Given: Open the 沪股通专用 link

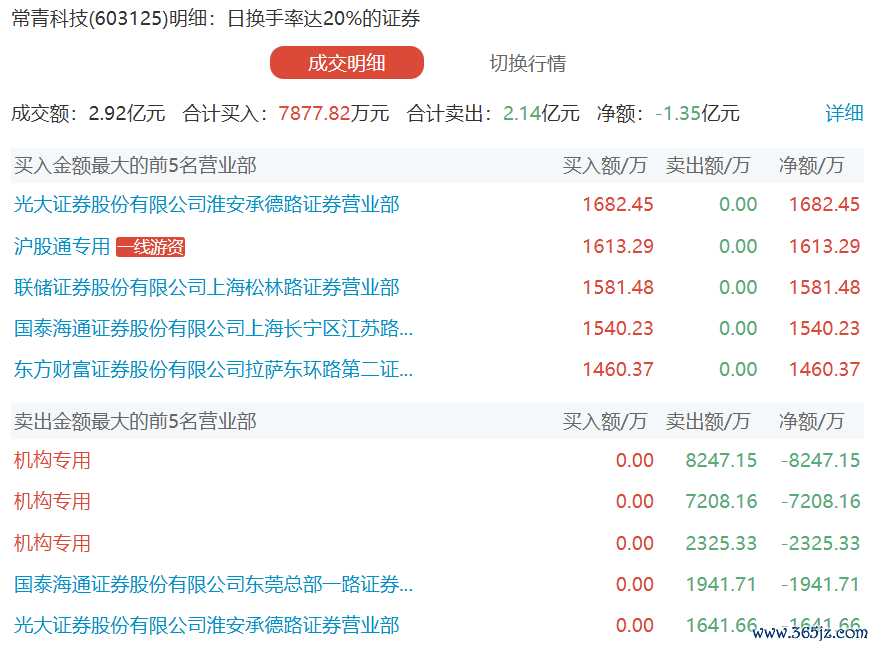Looking at the screenshot, I should click(62, 246).
